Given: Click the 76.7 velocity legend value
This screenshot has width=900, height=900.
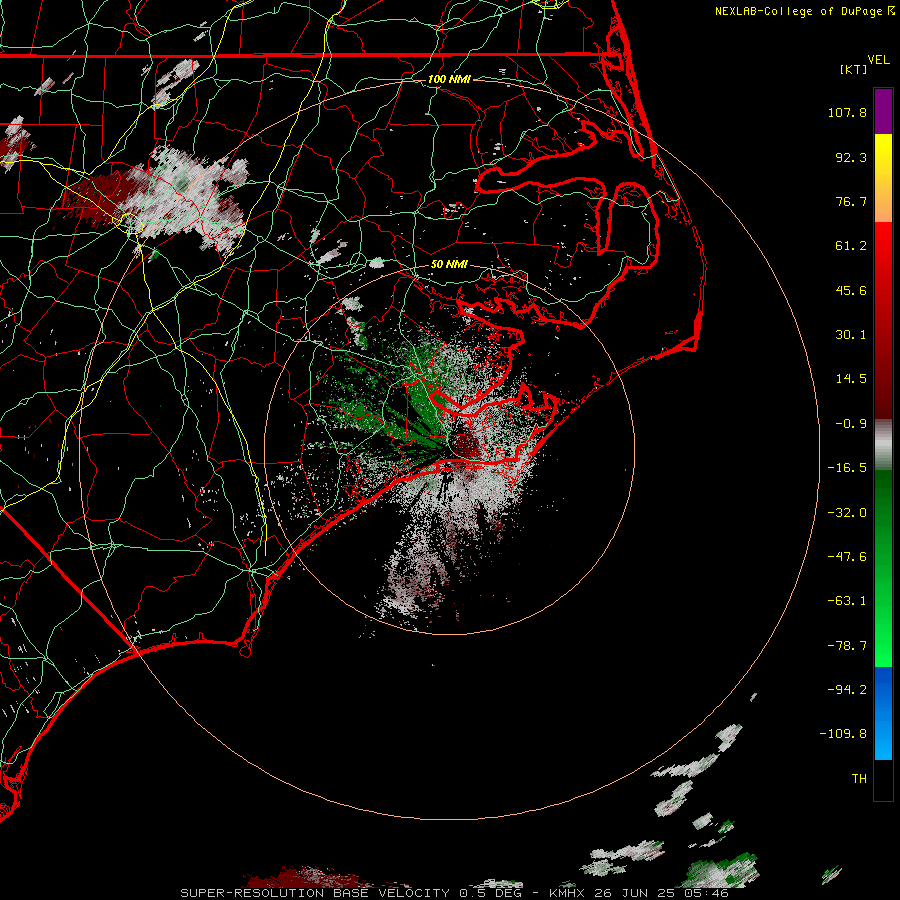Looking at the screenshot, I should (851, 201).
